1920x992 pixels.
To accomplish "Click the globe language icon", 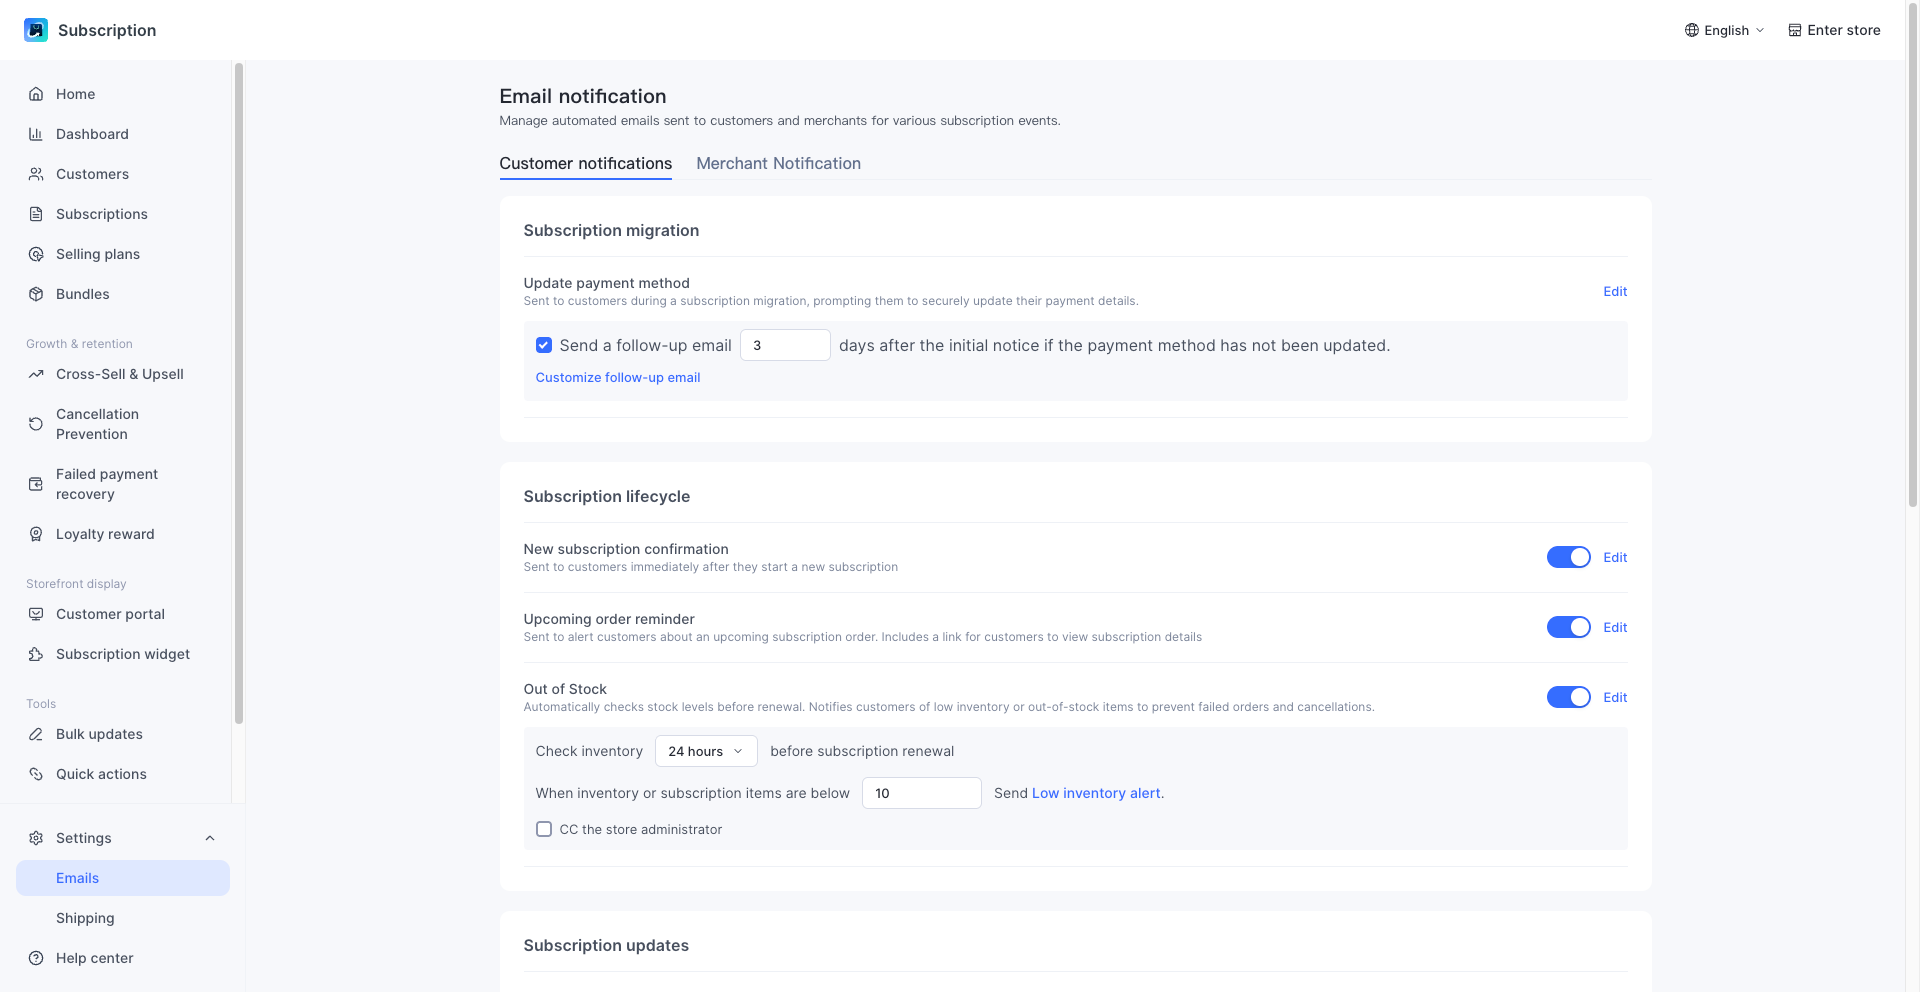I will point(1692,30).
